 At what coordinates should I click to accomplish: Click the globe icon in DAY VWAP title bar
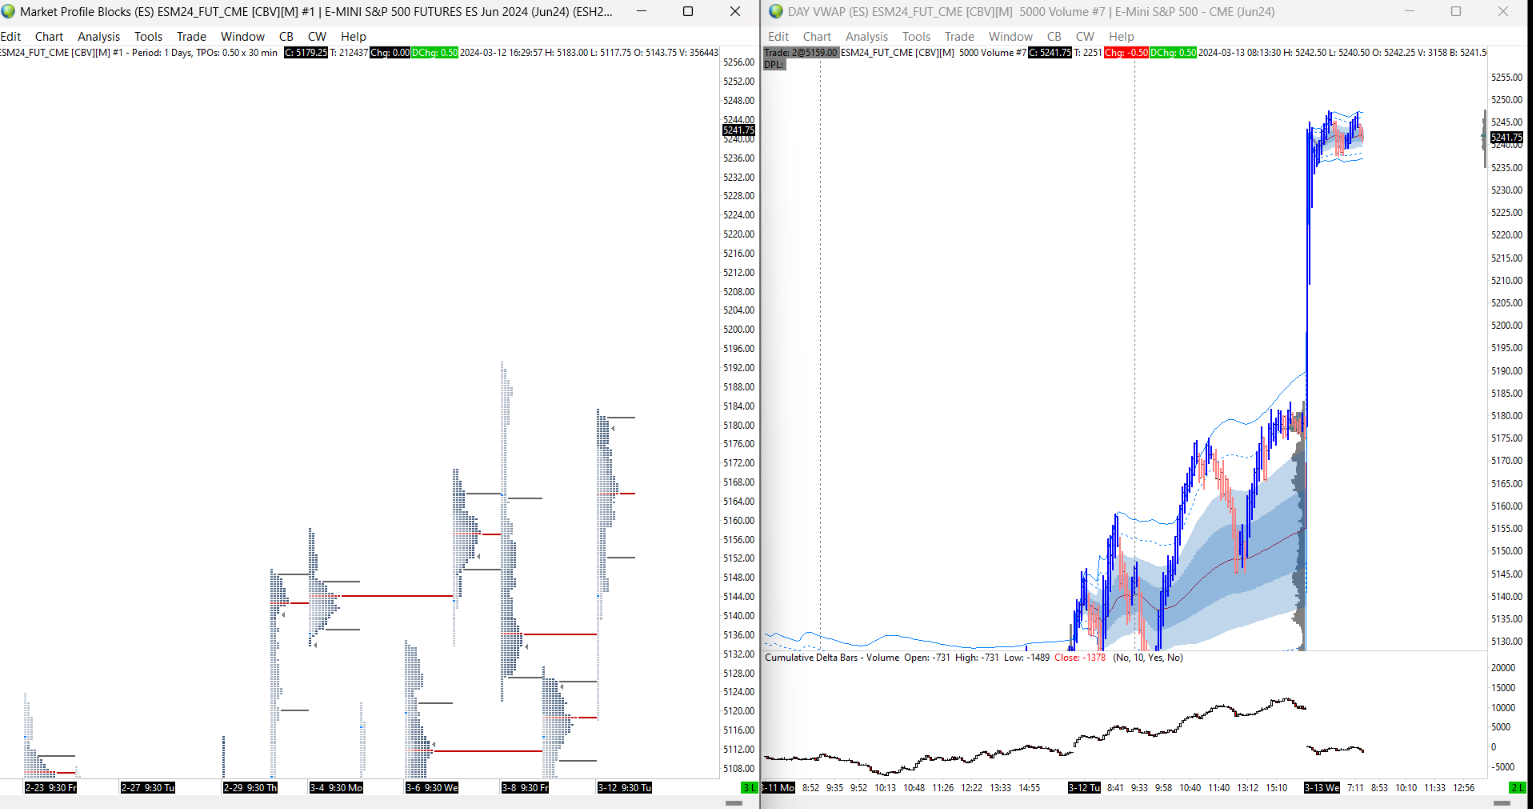(x=778, y=11)
